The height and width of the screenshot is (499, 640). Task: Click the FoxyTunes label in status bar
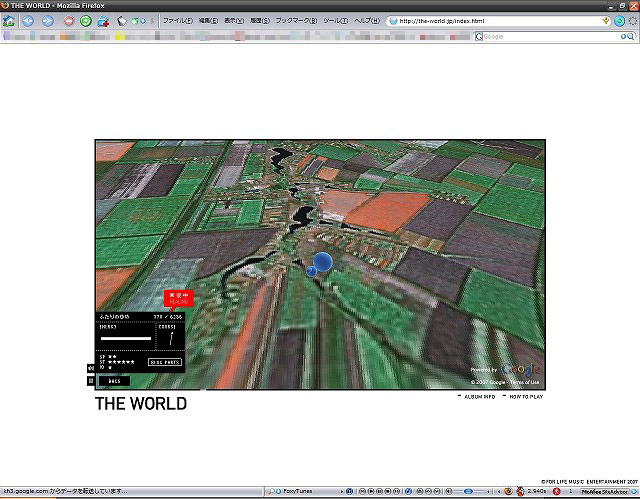coord(298,491)
